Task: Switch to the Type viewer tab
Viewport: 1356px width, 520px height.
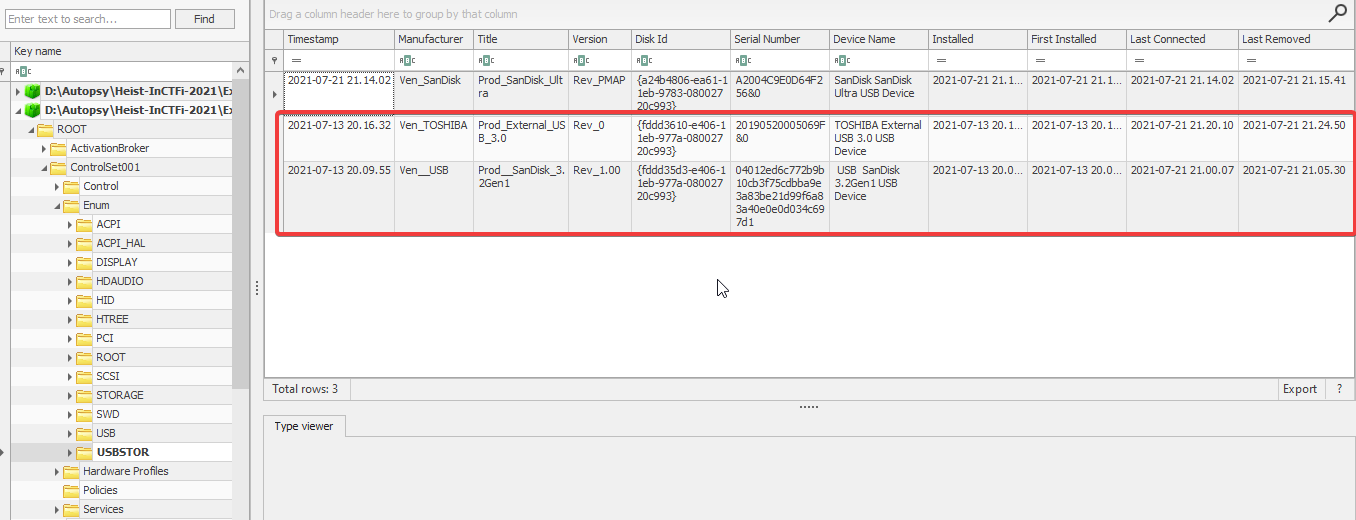Action: [x=304, y=426]
